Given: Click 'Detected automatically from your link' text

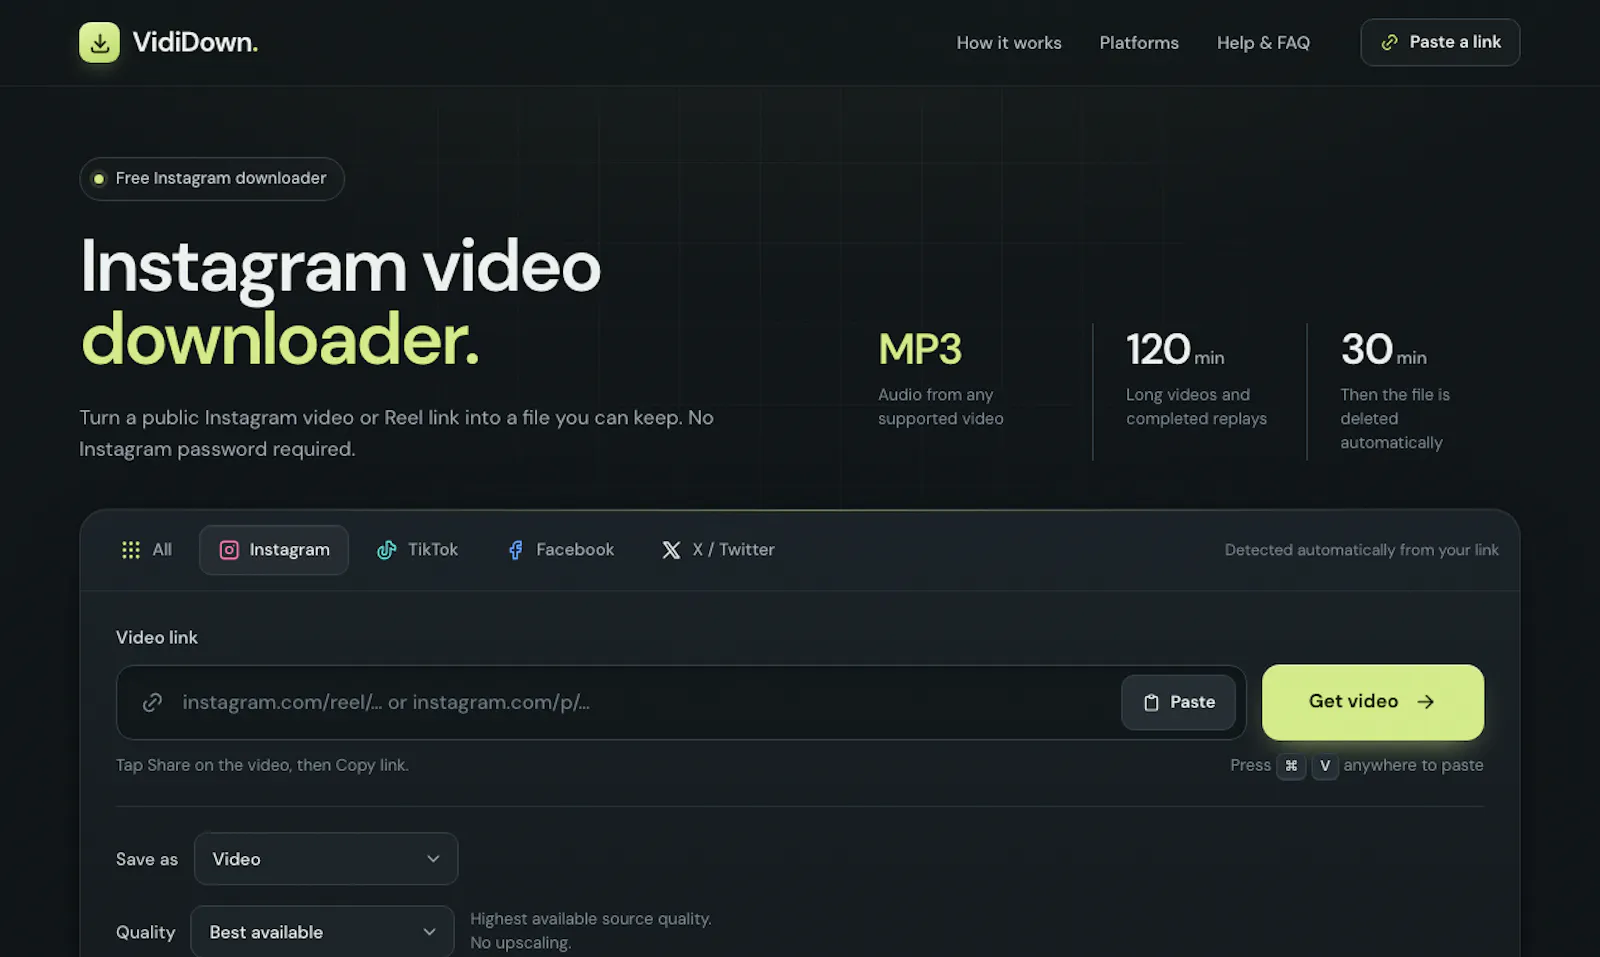Looking at the screenshot, I should pyautogui.click(x=1361, y=550).
